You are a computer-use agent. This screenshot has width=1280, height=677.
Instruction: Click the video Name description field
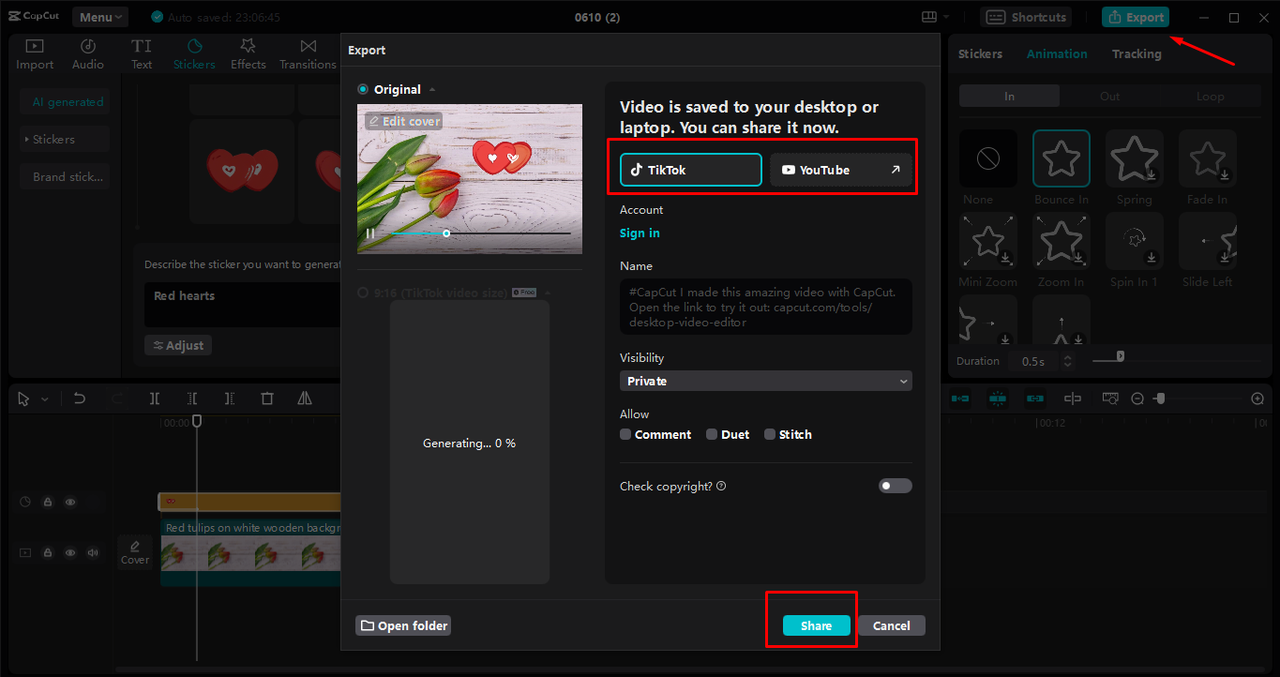(x=766, y=306)
